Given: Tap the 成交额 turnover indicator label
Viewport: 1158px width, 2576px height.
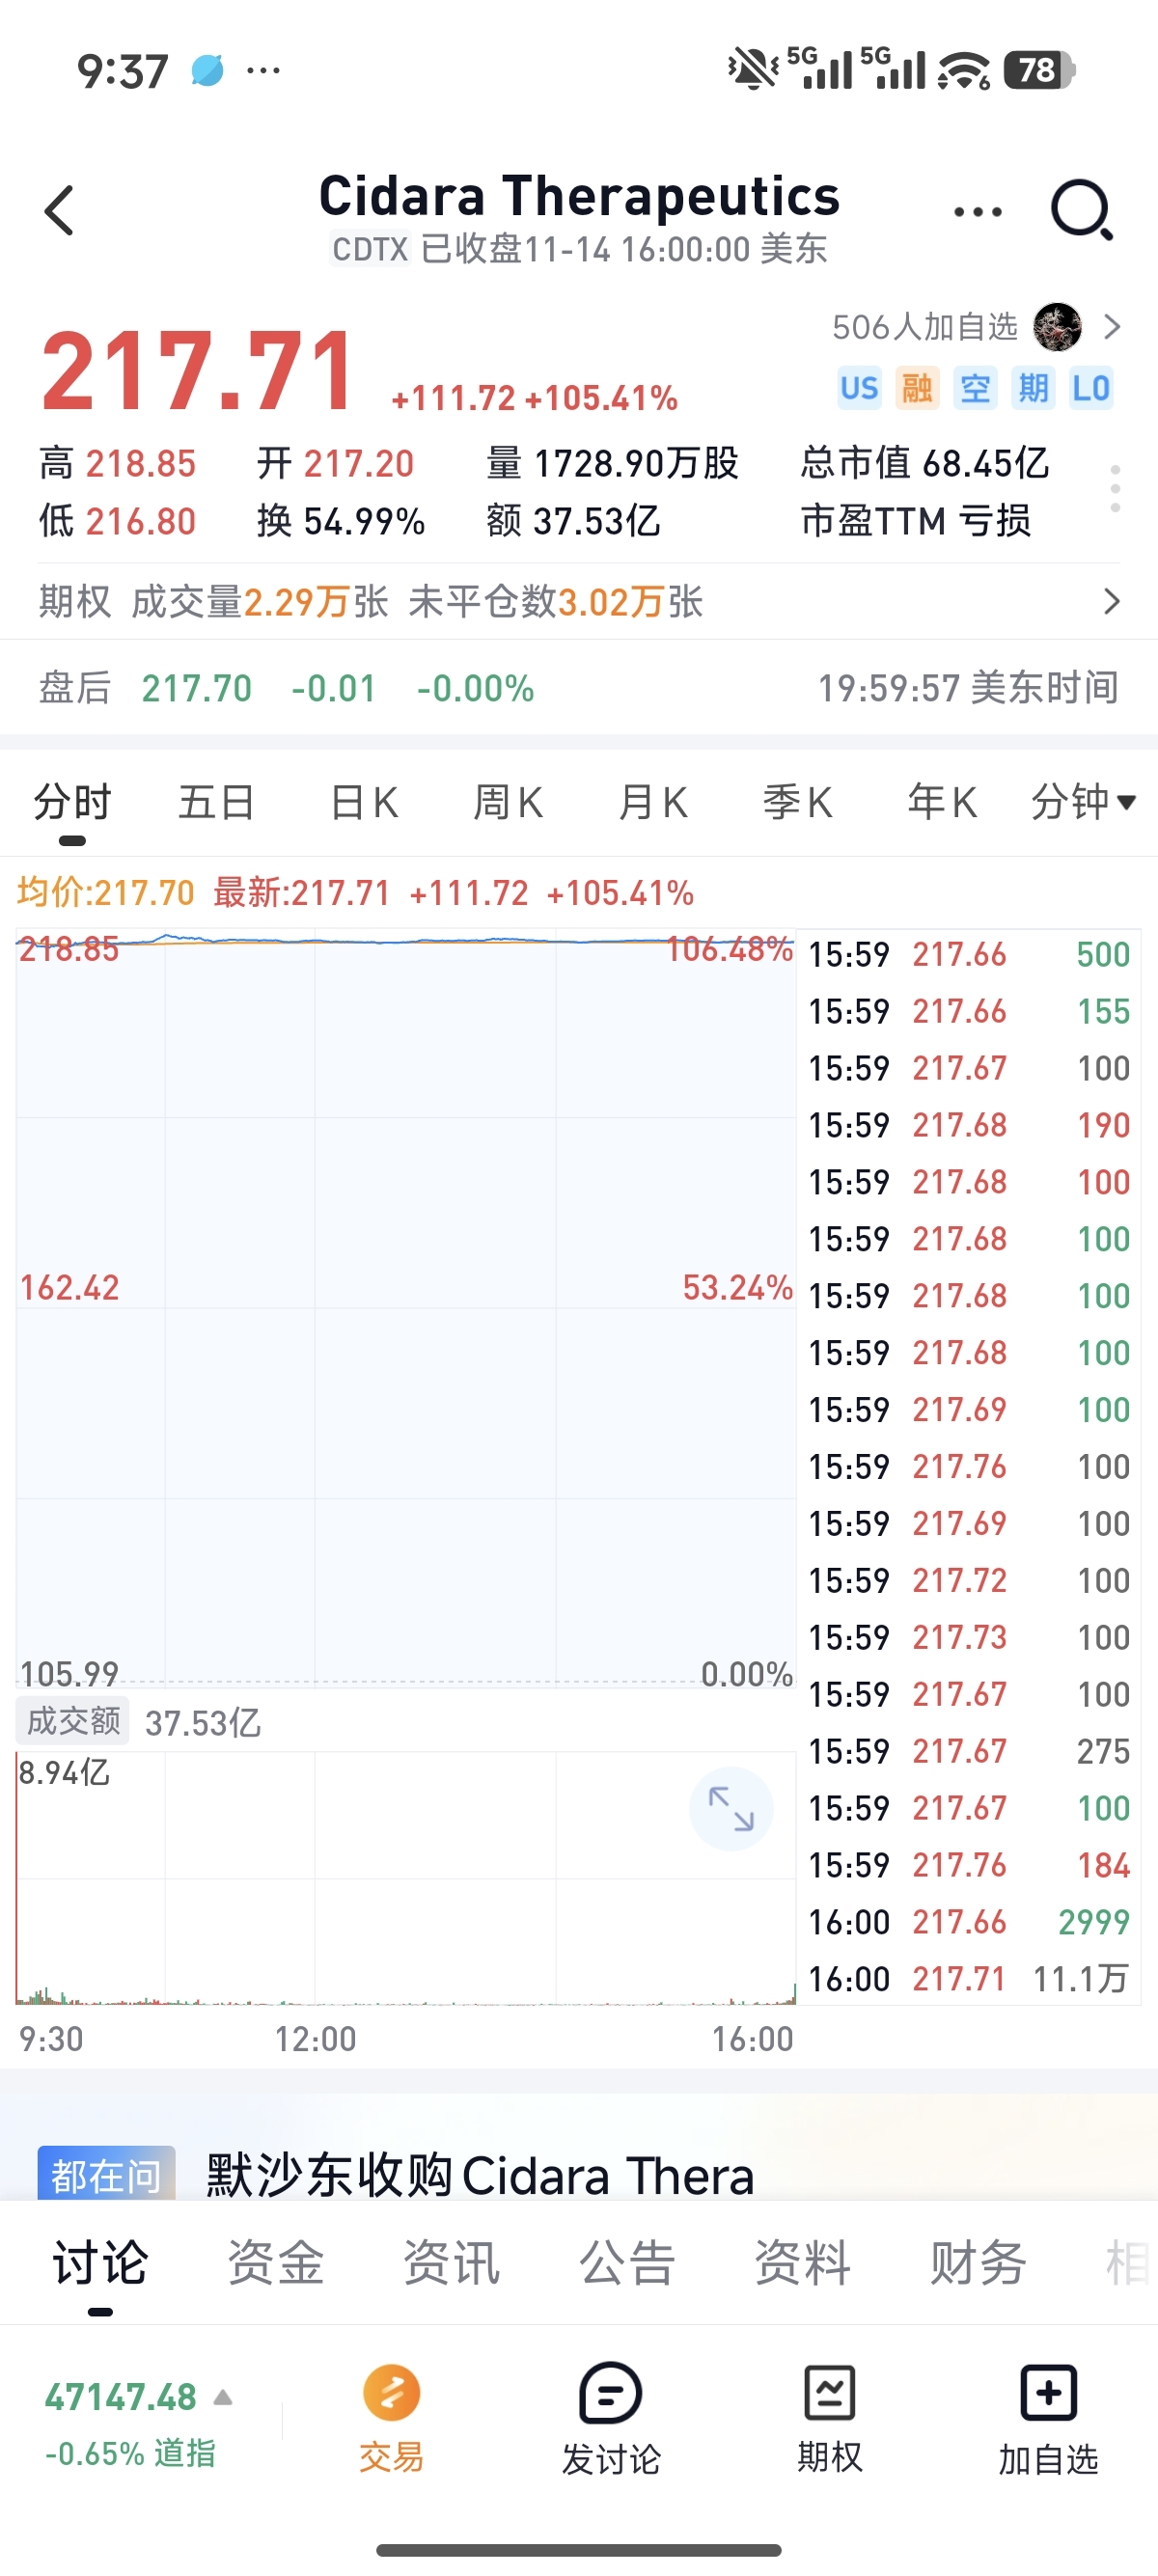Looking at the screenshot, I should point(73,1721).
